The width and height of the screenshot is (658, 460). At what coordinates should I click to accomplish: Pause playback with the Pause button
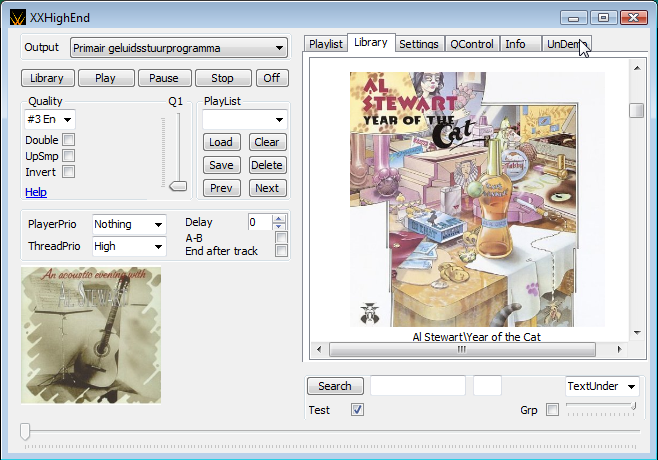pyautogui.click(x=164, y=78)
